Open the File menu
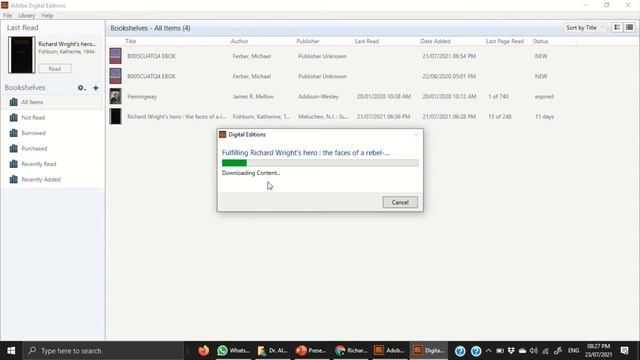The width and height of the screenshot is (640, 360). click(7, 16)
